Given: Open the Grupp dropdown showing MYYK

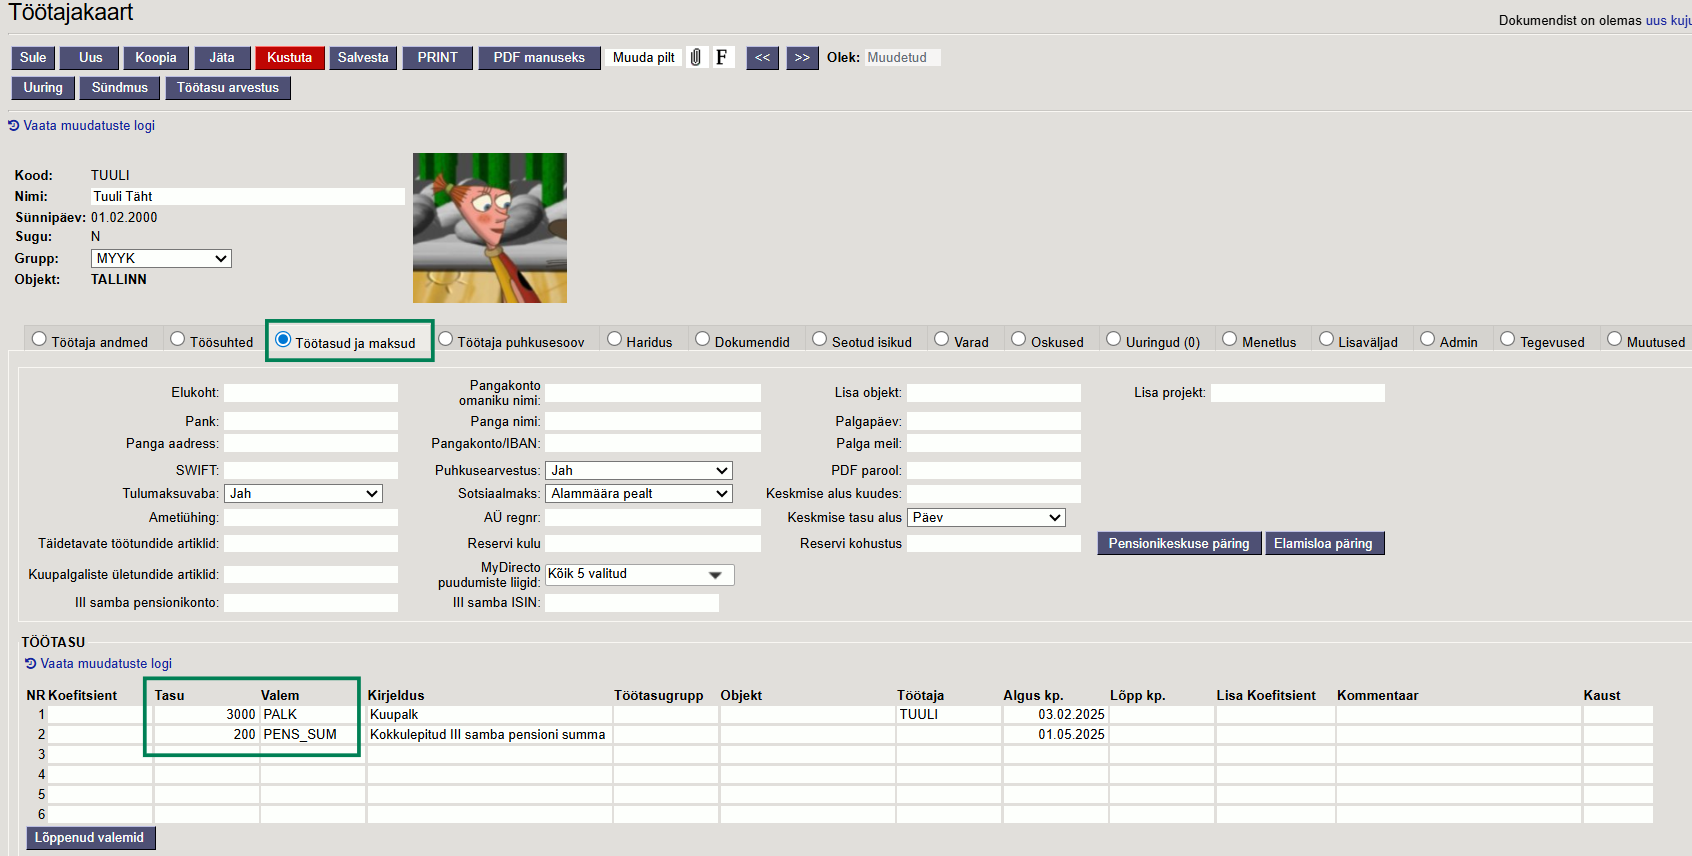Looking at the screenshot, I should (x=161, y=259).
